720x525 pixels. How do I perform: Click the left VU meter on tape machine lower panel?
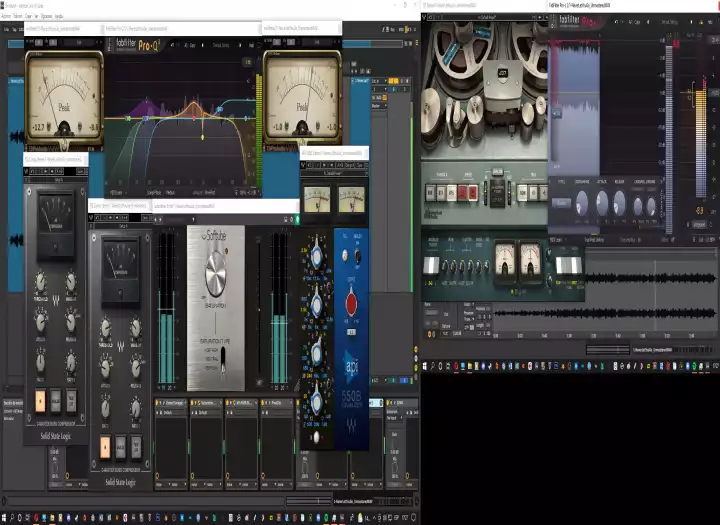click(505, 259)
